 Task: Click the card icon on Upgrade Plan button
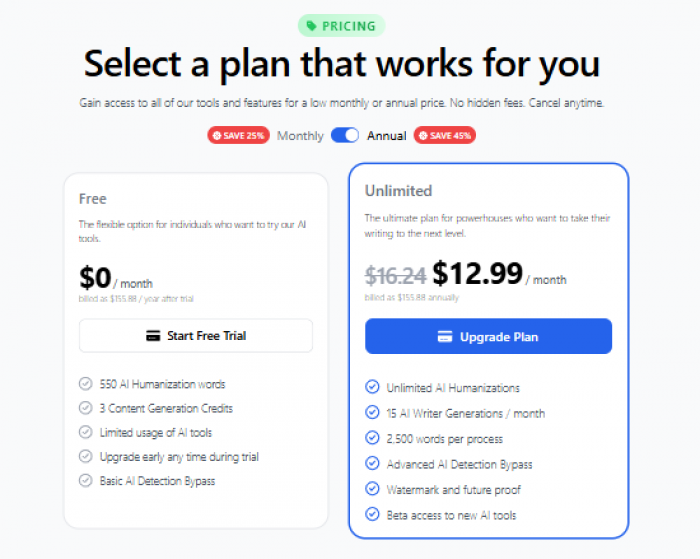click(445, 337)
